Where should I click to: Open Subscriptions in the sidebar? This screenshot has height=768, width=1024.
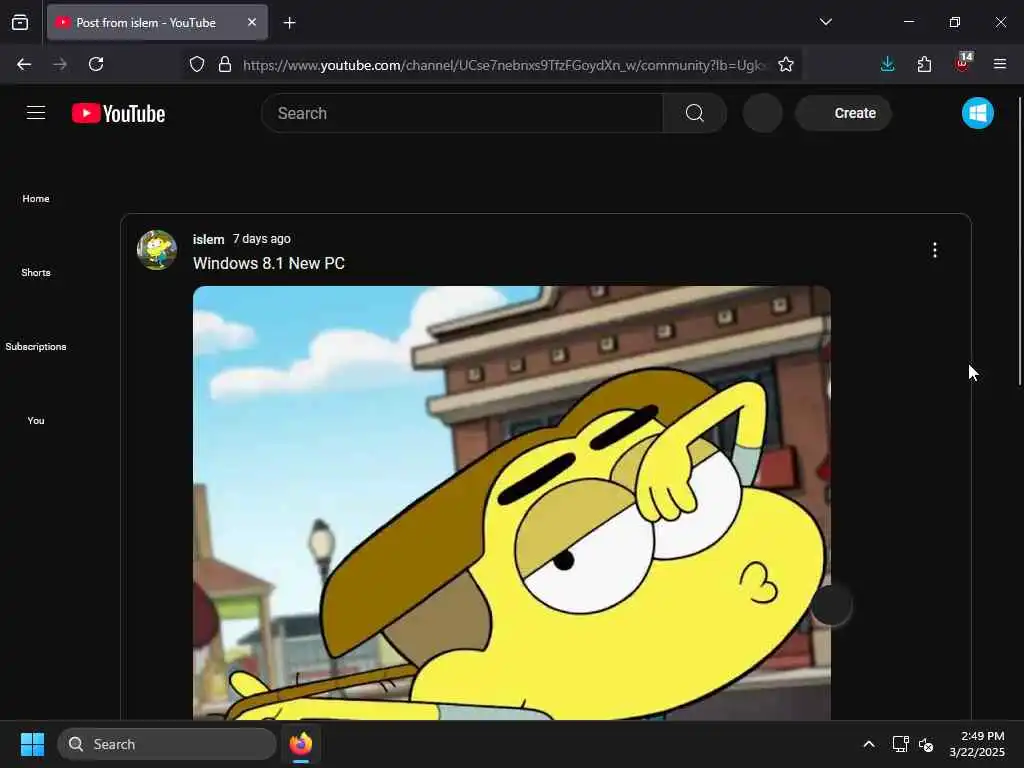click(x=36, y=347)
